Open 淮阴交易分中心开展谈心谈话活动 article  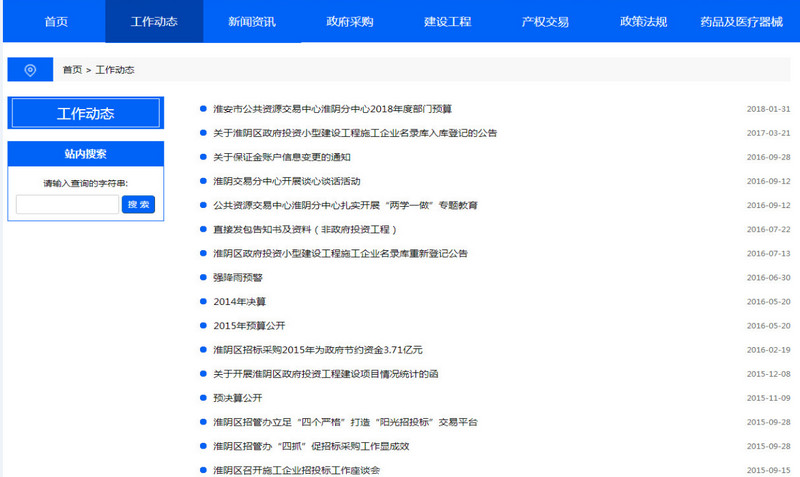click(x=286, y=181)
